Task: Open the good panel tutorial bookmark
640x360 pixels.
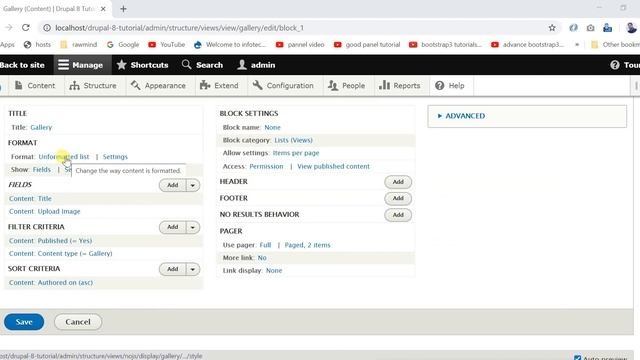Action: [x=367, y=44]
